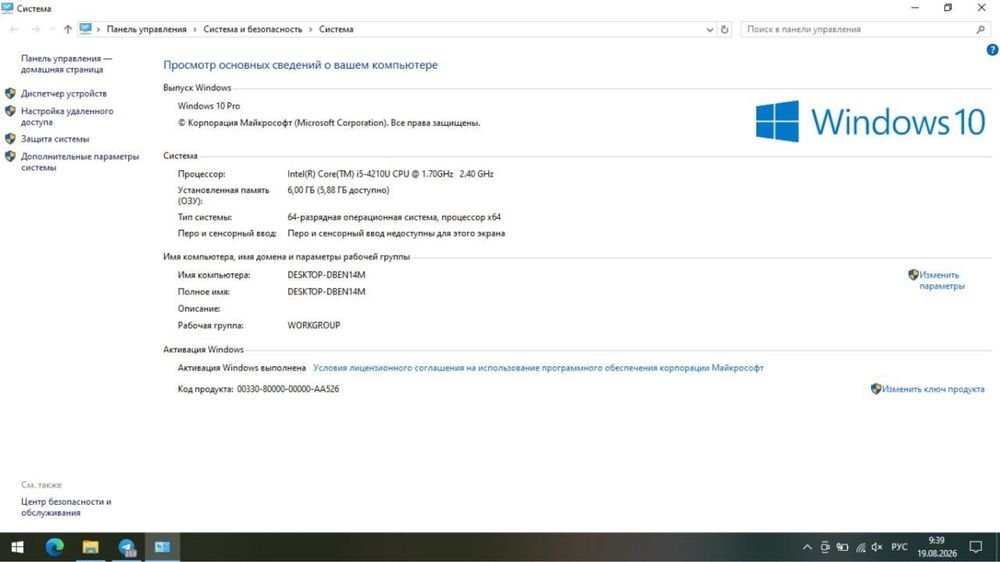
Task: Switch input language via РУС indicator
Action: pos(899,547)
